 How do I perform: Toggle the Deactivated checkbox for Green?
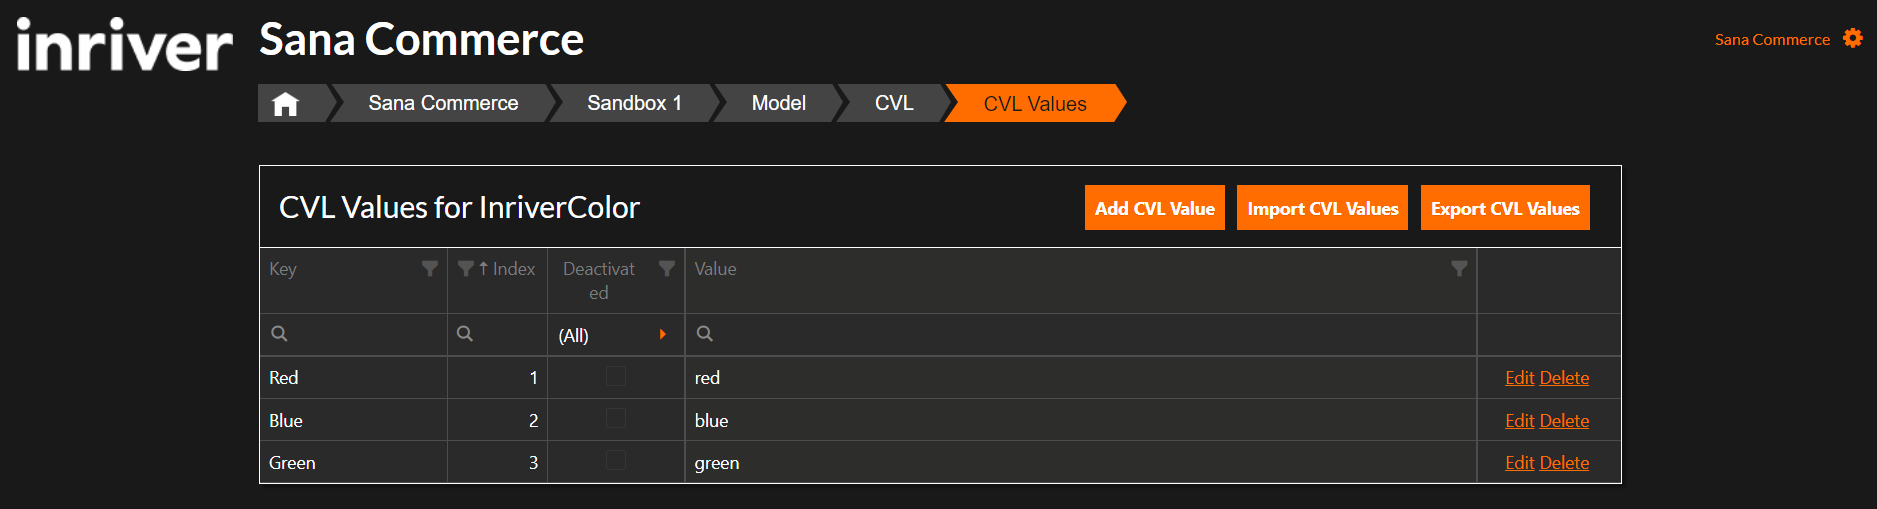[616, 460]
